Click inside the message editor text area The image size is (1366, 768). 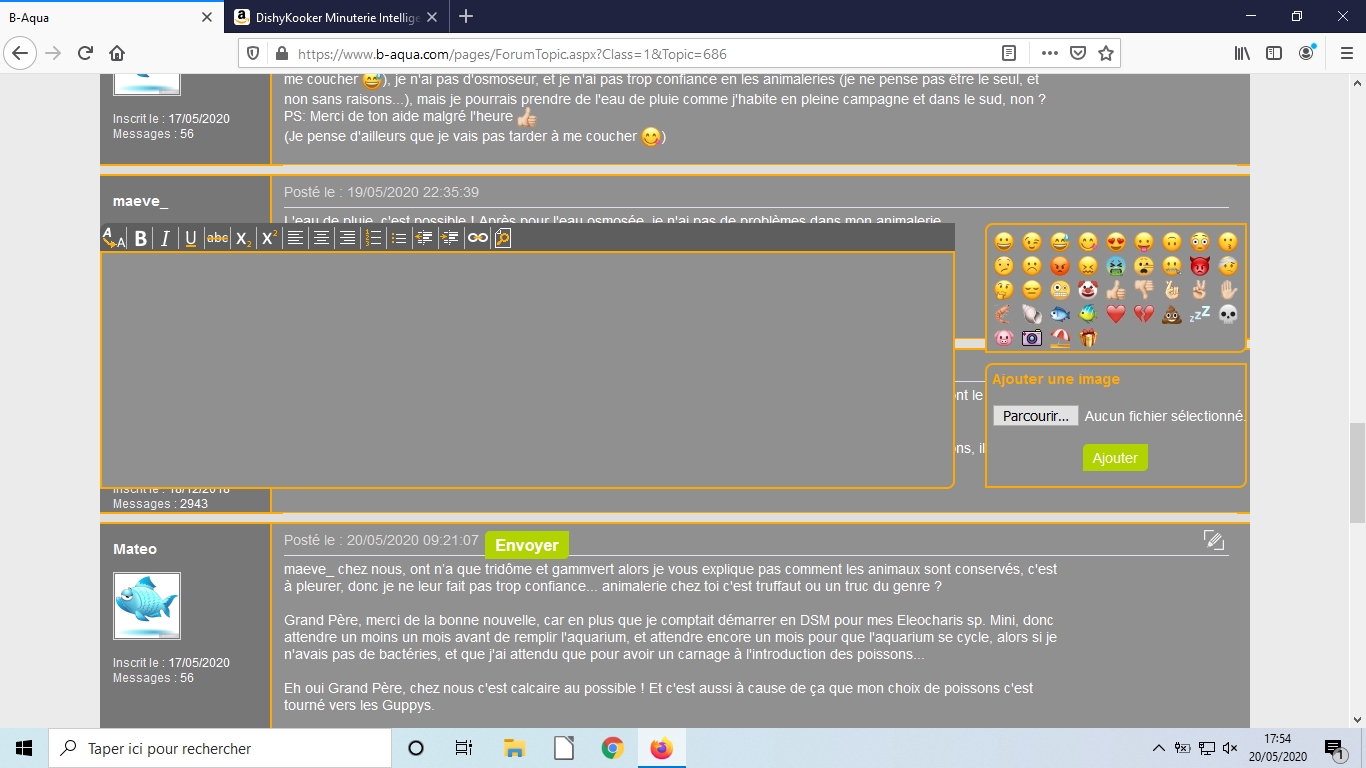527,370
